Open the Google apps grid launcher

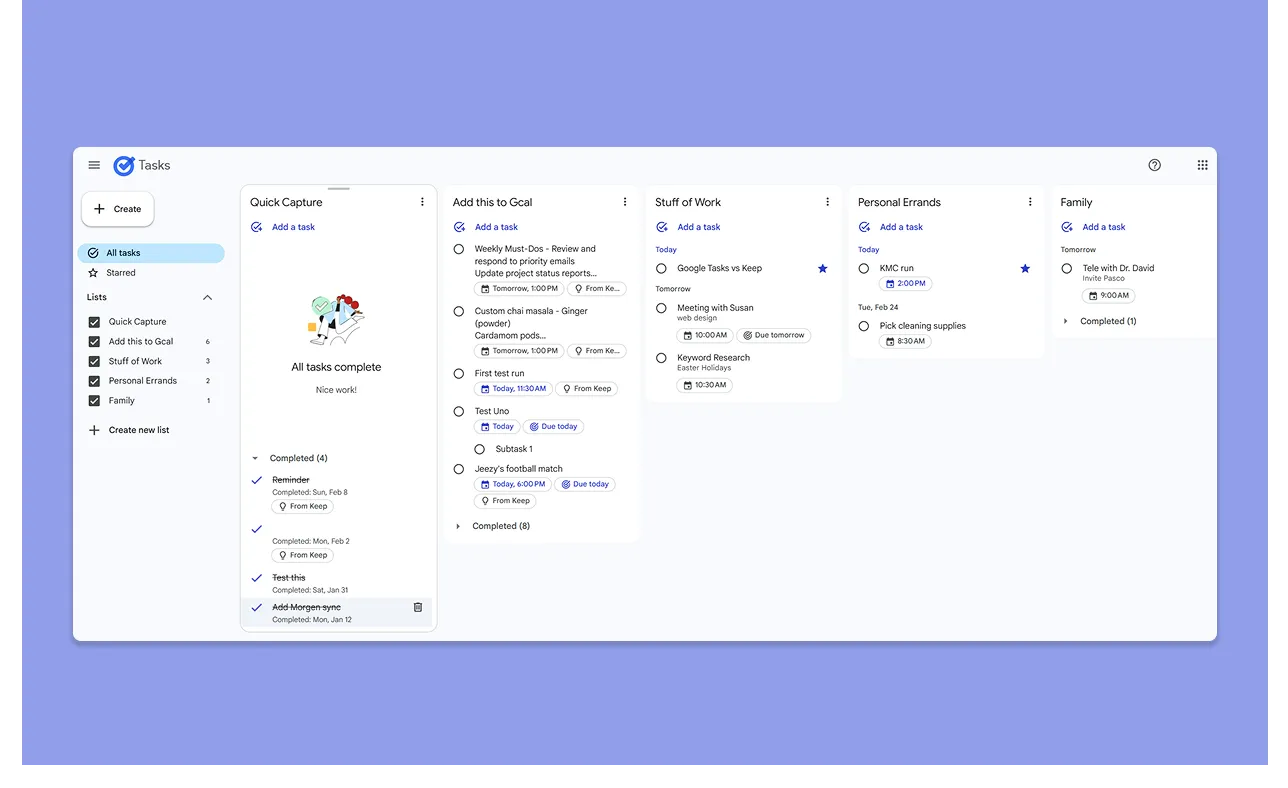tap(1202, 165)
